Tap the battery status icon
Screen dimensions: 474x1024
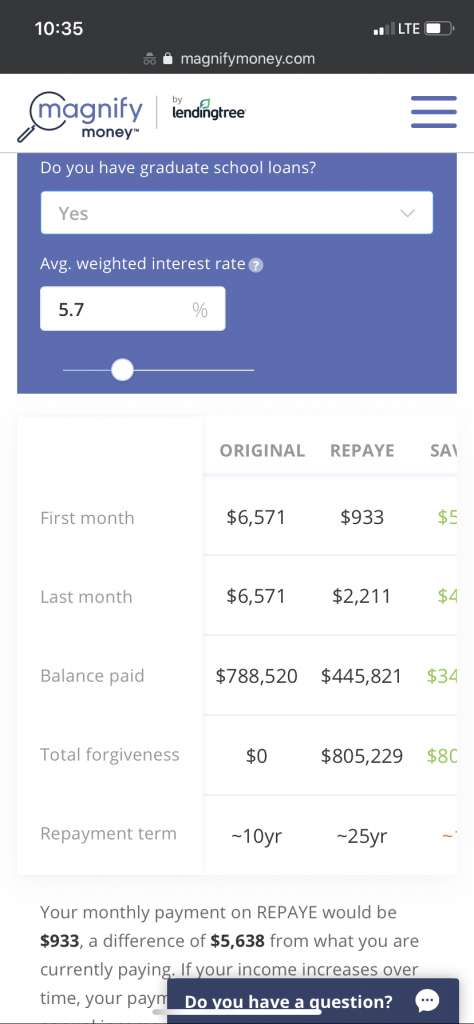439,29
